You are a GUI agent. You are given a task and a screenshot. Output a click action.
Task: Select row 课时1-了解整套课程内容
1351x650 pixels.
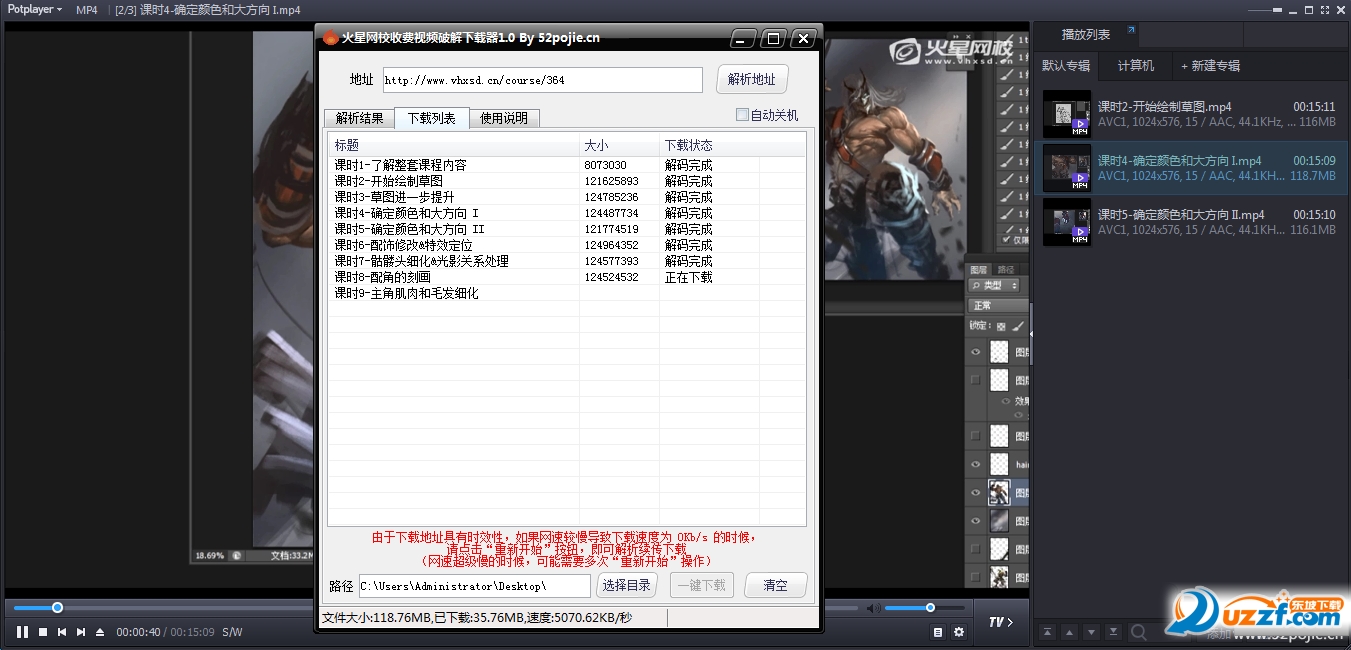(x=566, y=165)
